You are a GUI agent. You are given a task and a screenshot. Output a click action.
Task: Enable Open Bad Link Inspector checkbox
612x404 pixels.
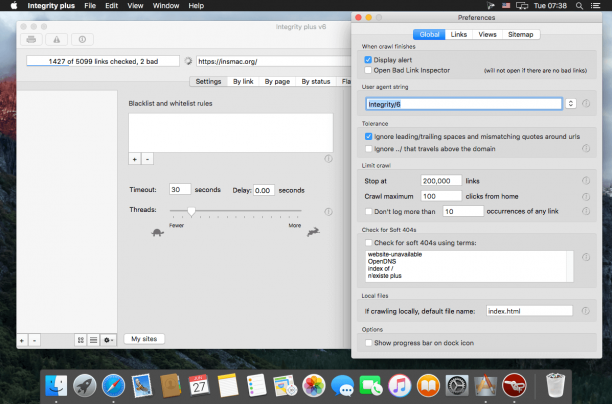pyautogui.click(x=368, y=70)
